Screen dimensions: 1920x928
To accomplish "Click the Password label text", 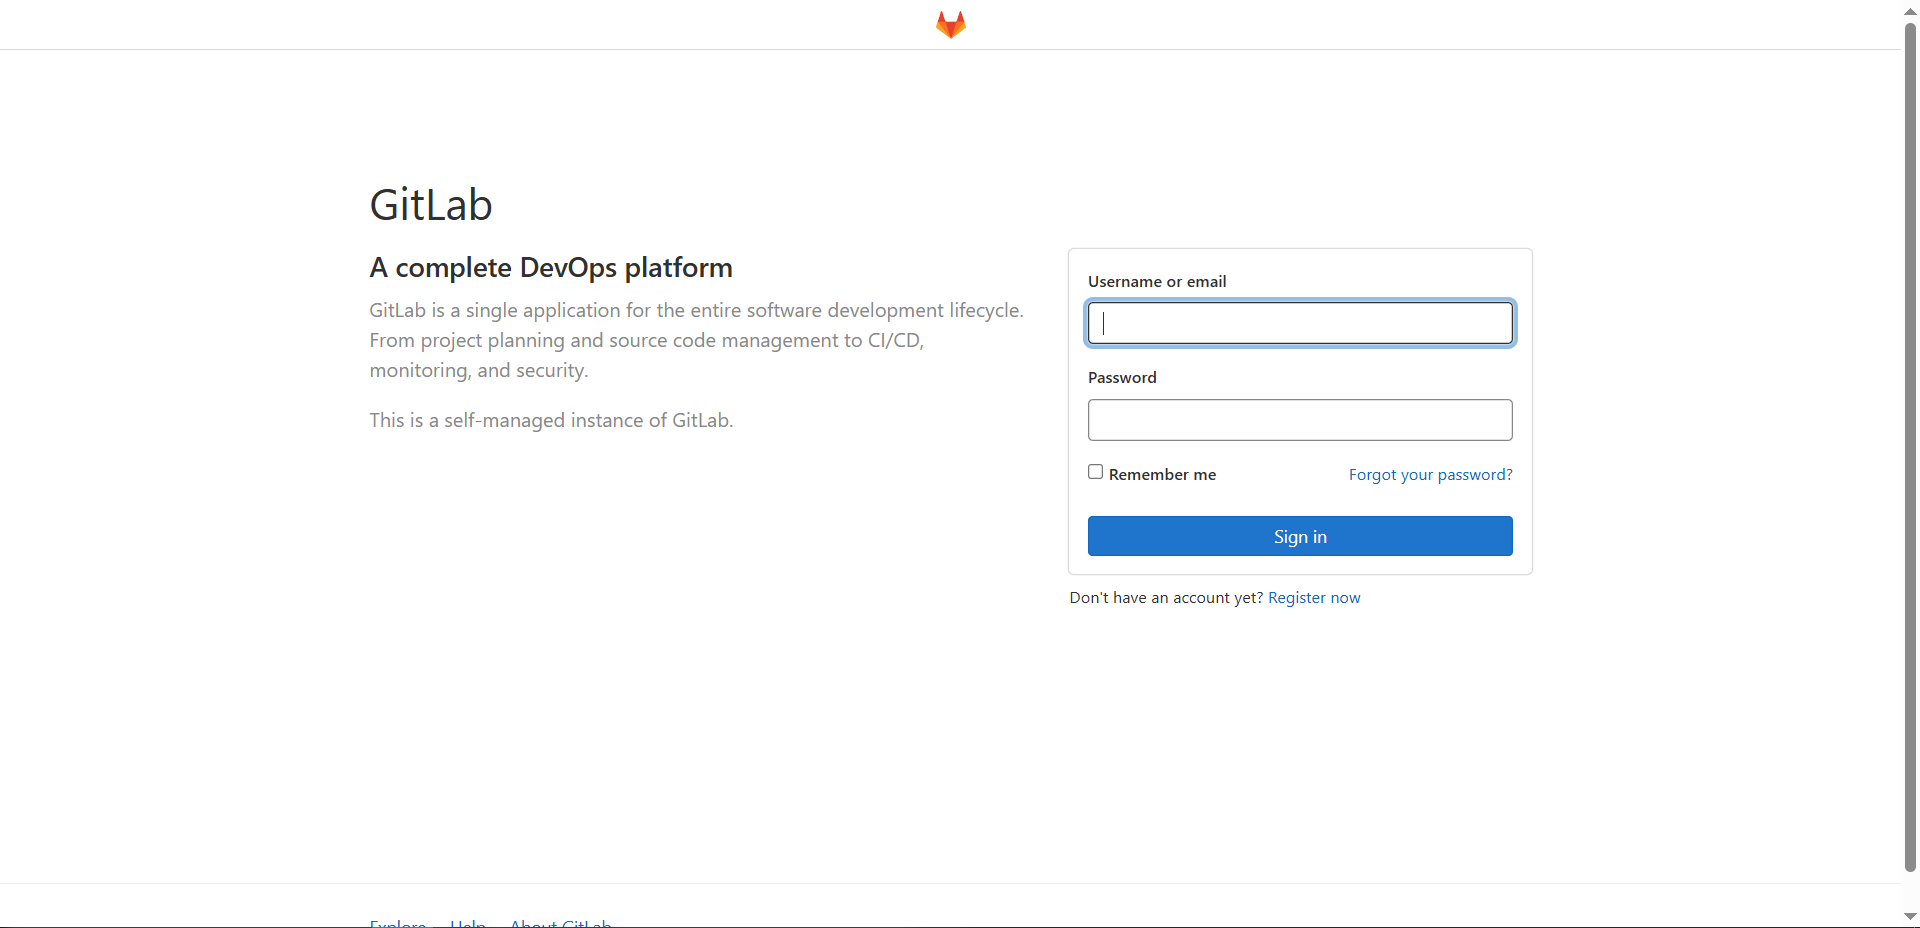I will [1122, 378].
